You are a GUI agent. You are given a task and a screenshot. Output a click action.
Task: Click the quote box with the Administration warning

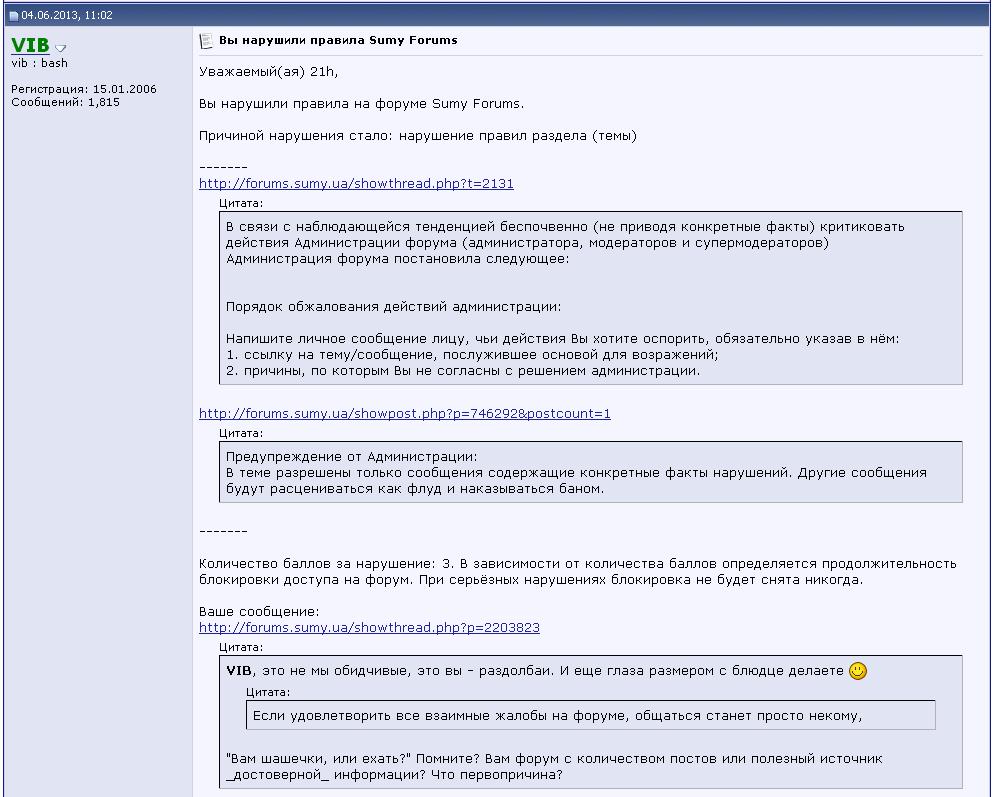(590, 472)
